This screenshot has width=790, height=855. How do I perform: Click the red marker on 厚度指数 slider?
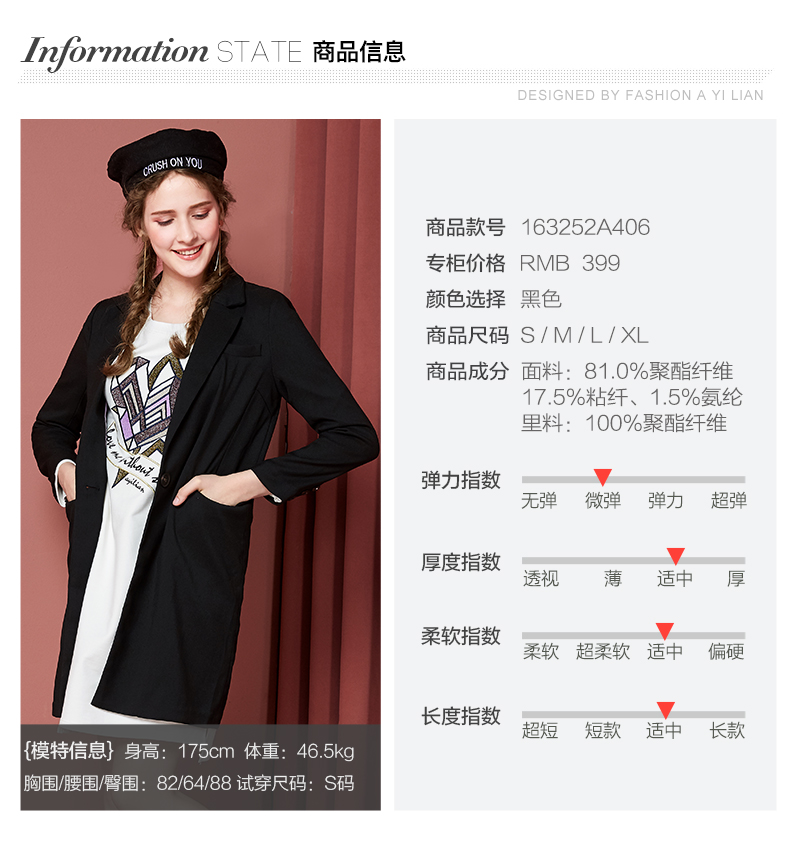point(676,557)
